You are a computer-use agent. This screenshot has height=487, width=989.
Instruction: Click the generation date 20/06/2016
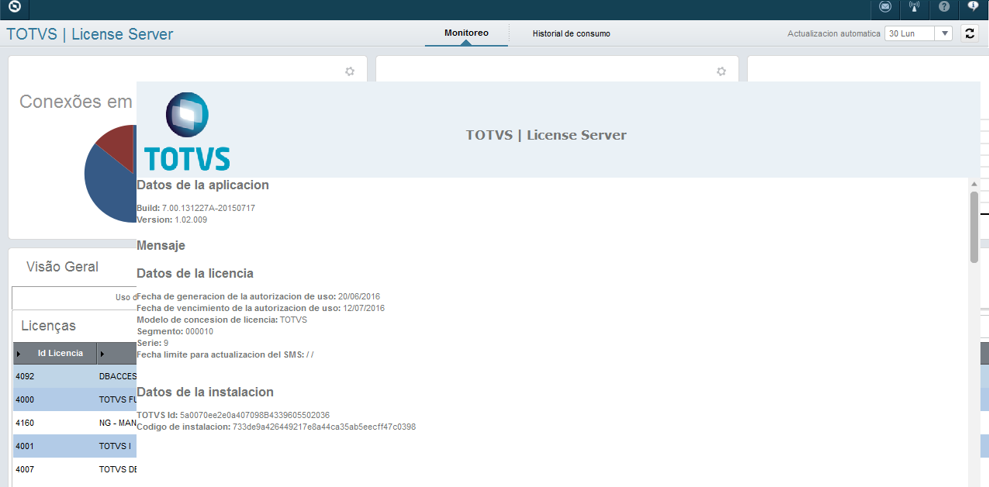[x=359, y=296]
